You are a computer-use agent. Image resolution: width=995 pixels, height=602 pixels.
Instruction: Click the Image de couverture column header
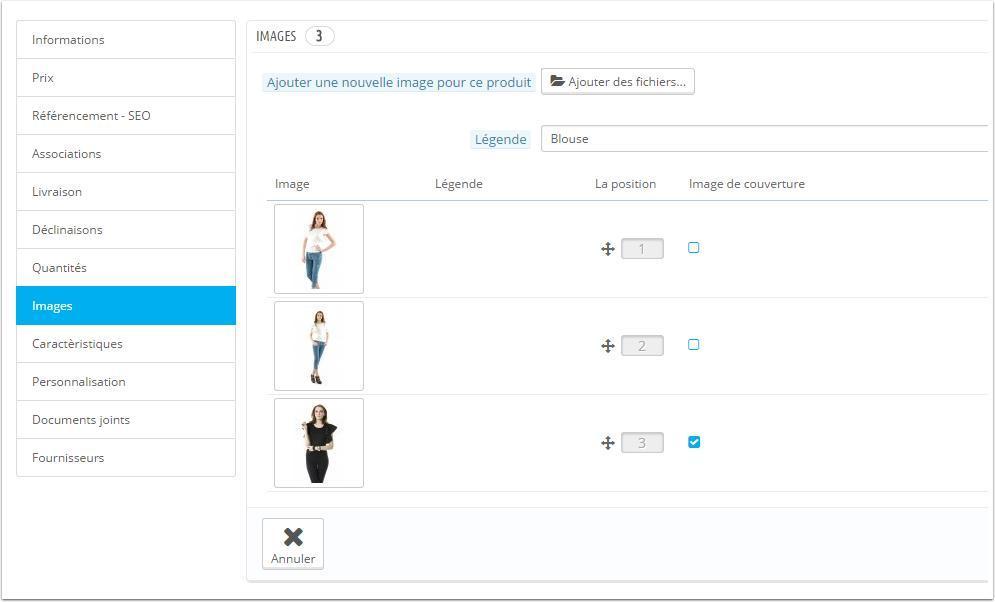[x=747, y=184]
